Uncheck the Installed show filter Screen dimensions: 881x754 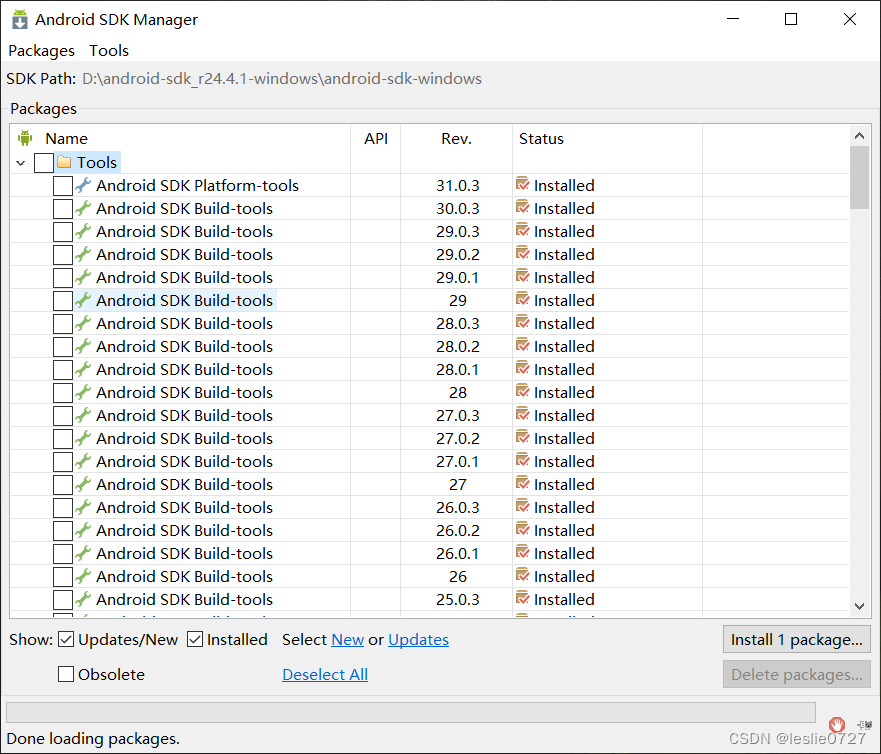[195, 639]
